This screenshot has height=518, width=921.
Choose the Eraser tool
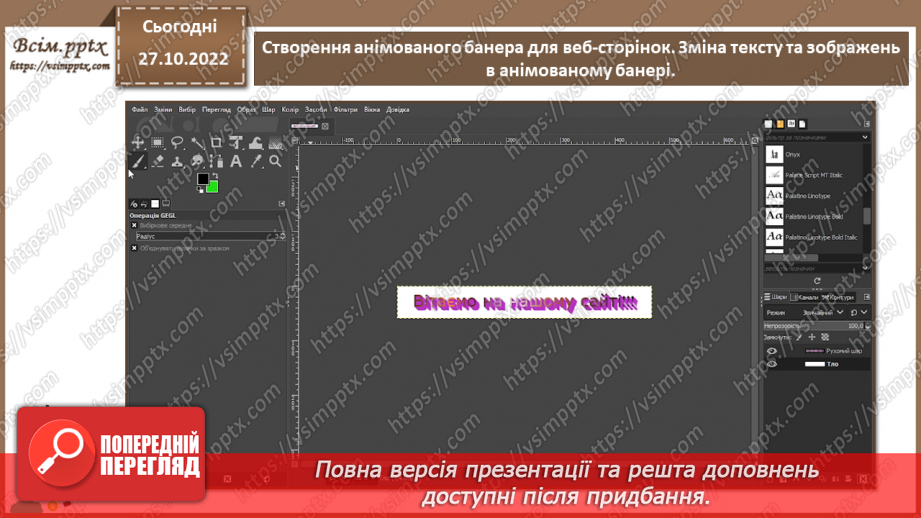pyautogui.click(x=157, y=161)
